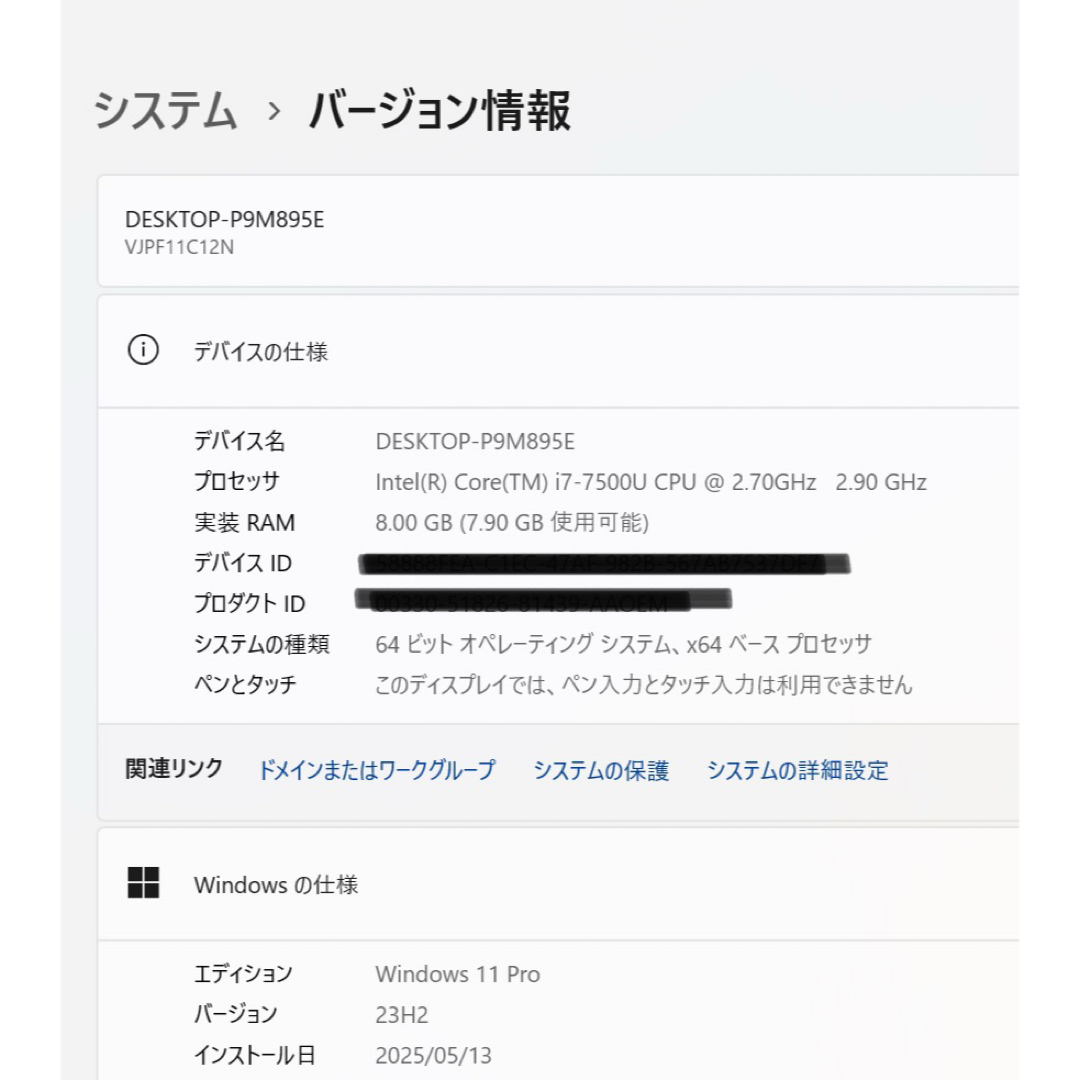Click the redacted プロダクト ID value
The image size is (1080, 1080).
pyautogui.click(x=543, y=601)
